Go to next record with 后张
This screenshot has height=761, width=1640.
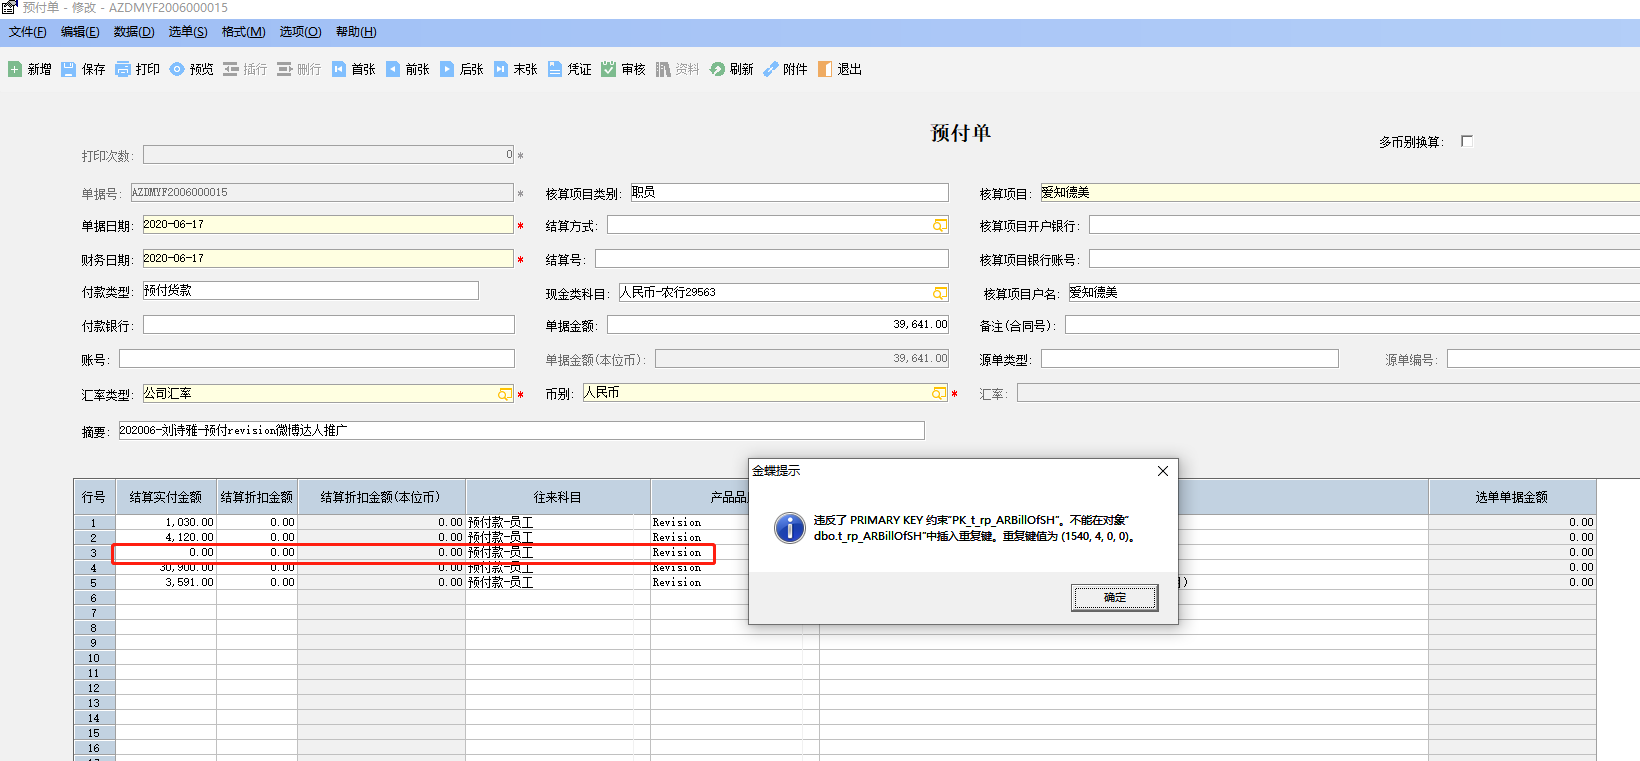pyautogui.click(x=462, y=69)
